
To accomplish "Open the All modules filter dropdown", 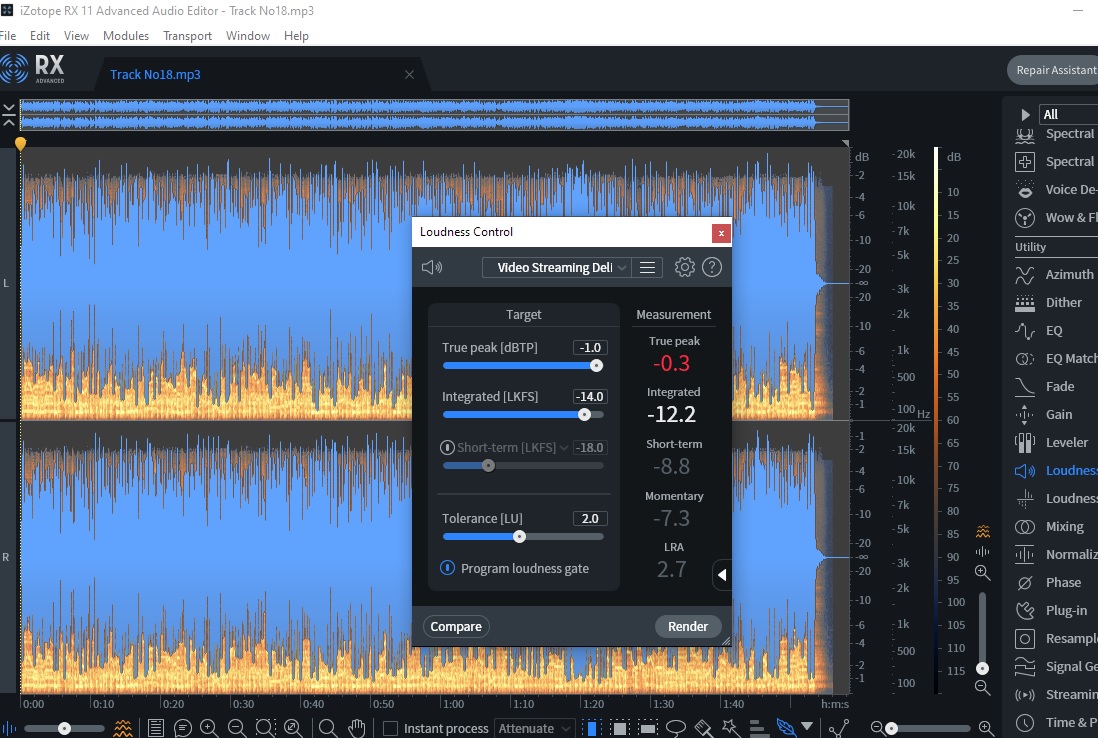I will (x=1069, y=114).
